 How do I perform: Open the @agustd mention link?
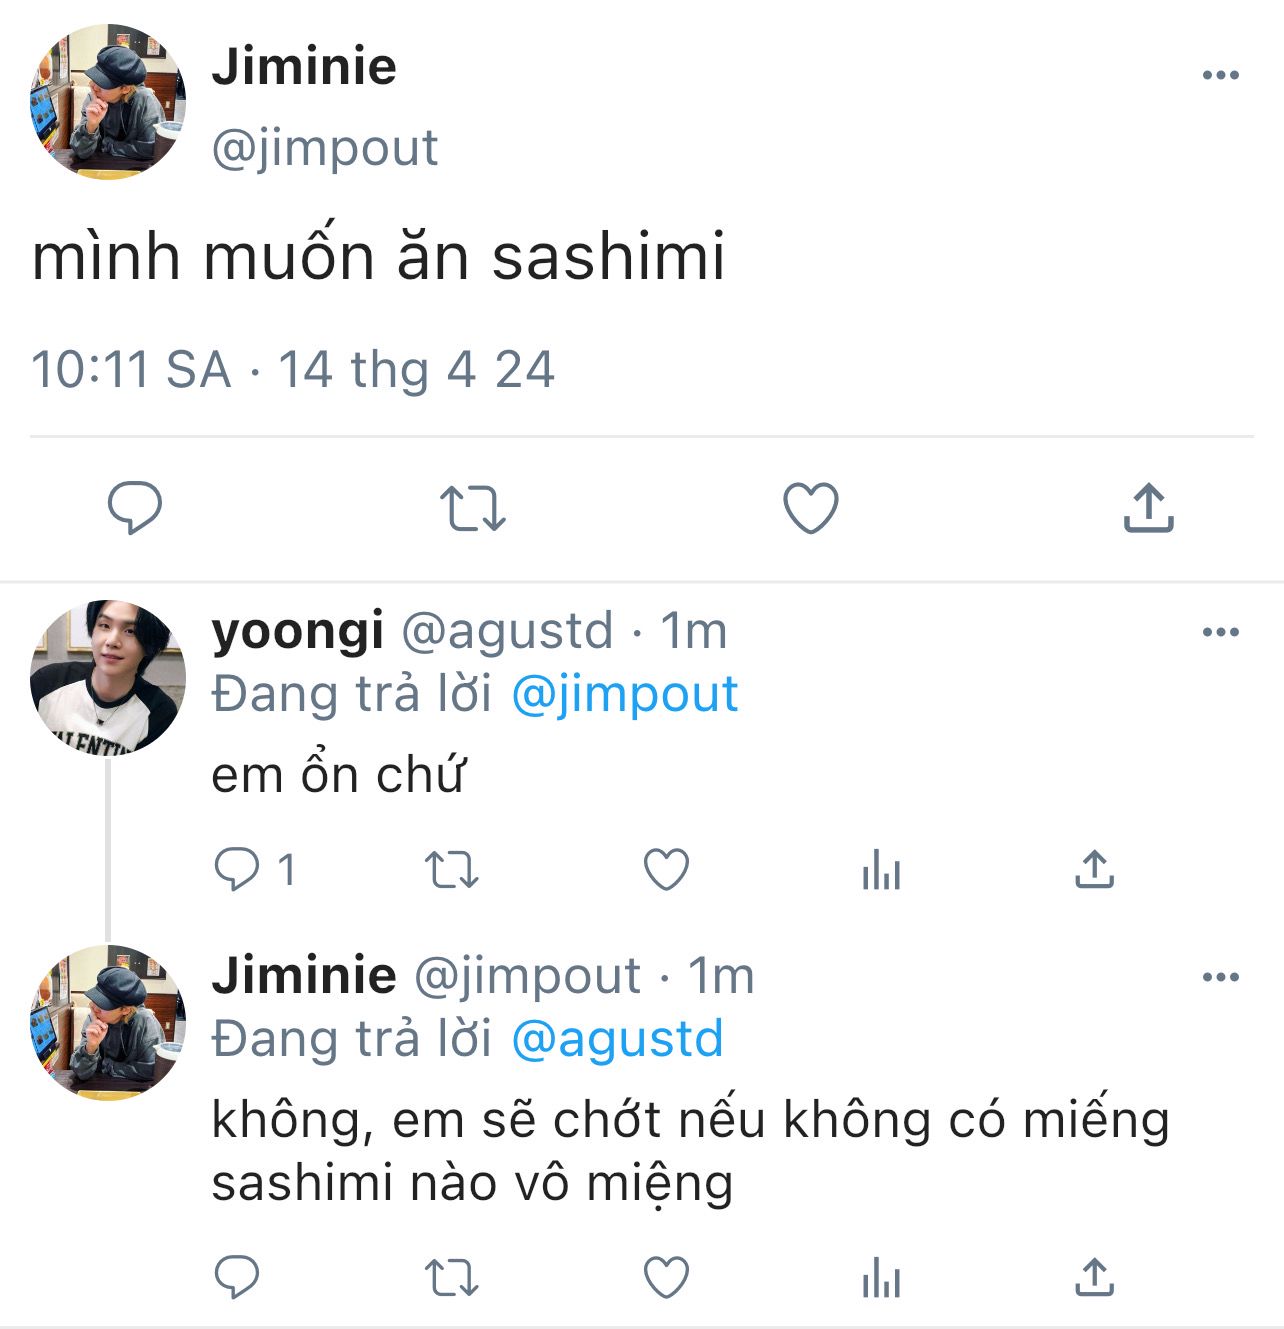(617, 1039)
